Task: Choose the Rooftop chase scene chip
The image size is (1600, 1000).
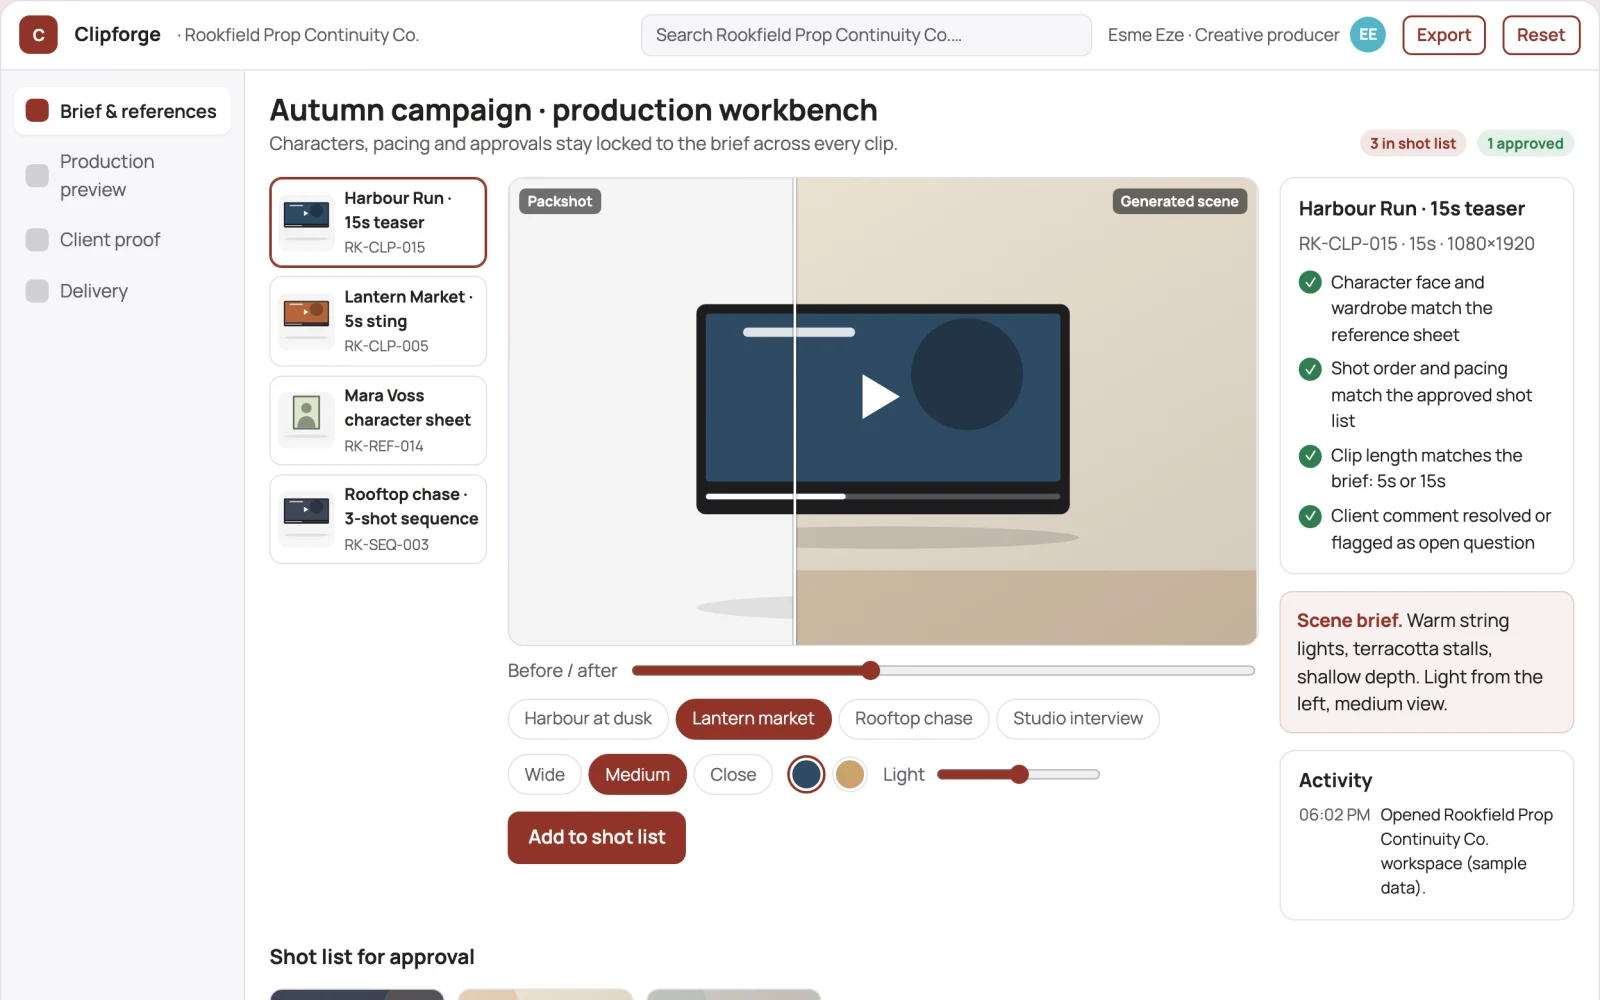Action: coord(913,719)
